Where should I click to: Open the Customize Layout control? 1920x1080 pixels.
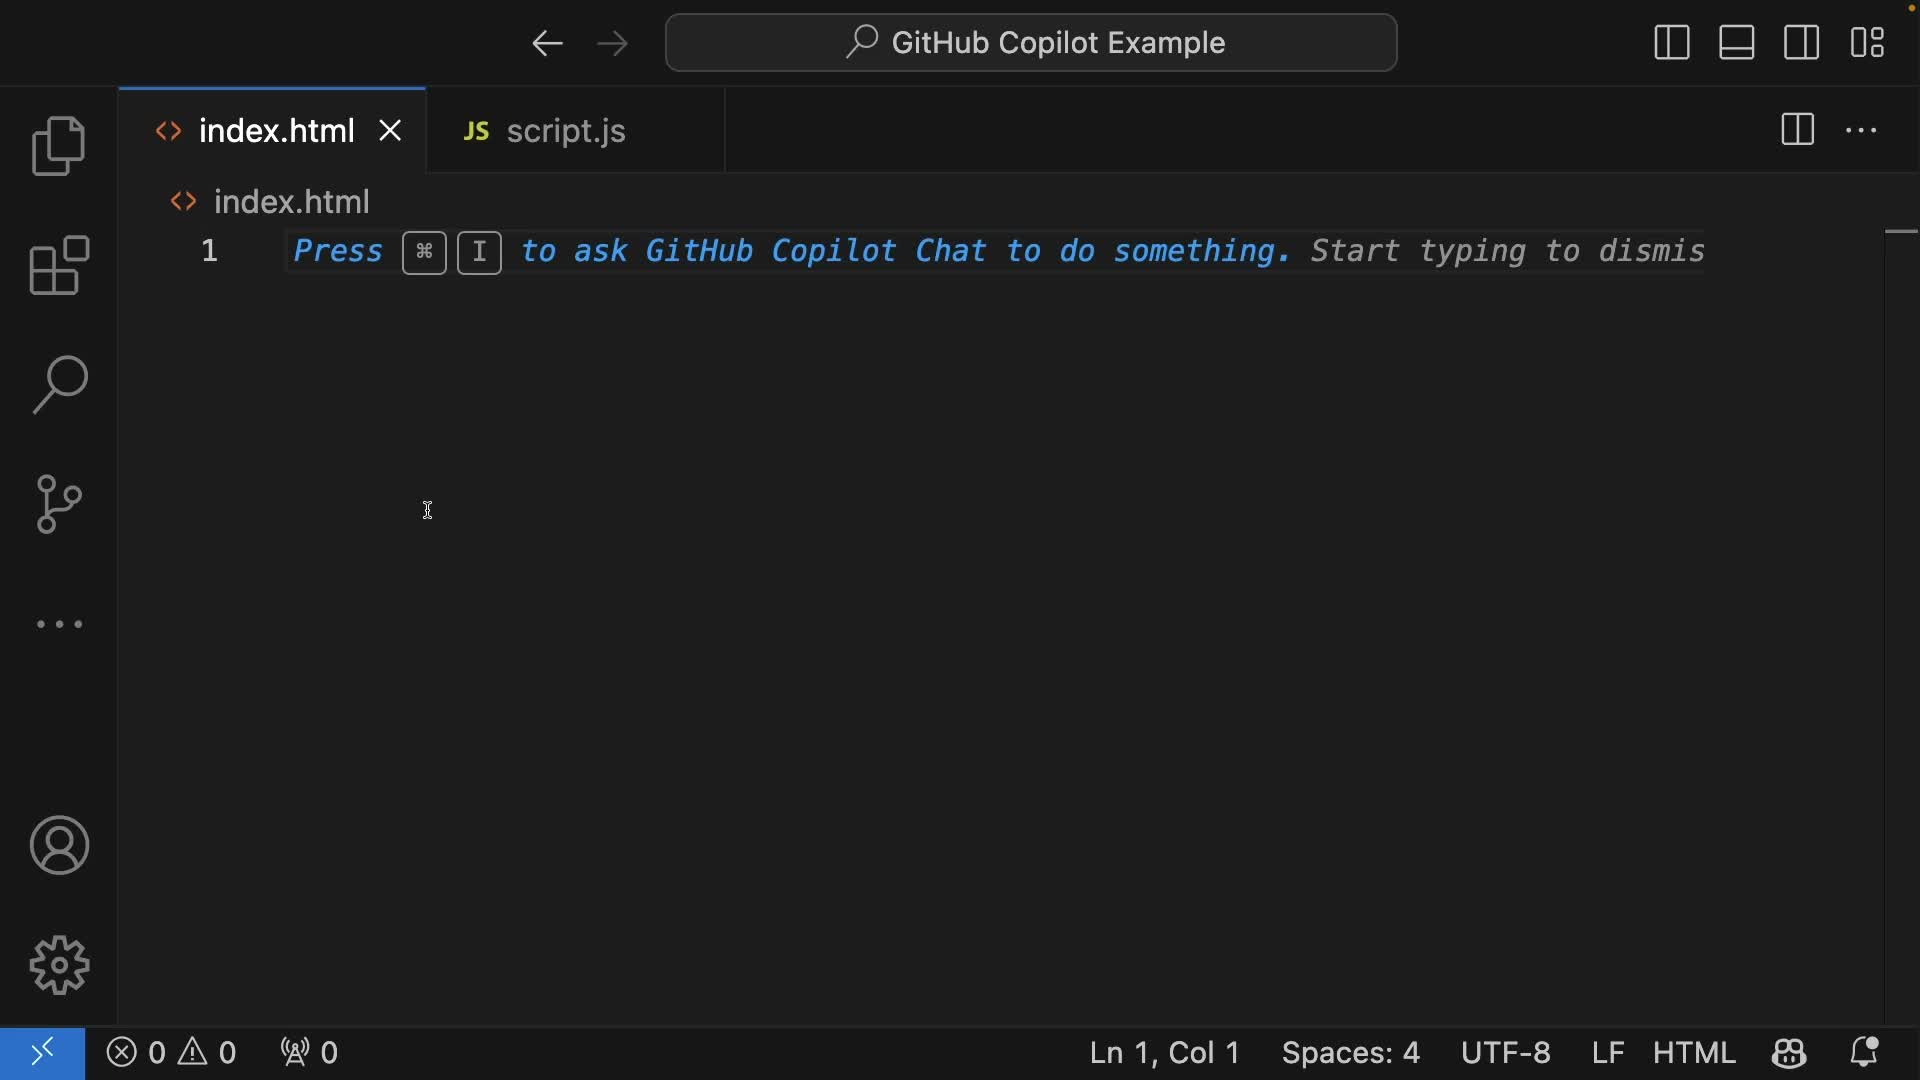pos(1867,42)
